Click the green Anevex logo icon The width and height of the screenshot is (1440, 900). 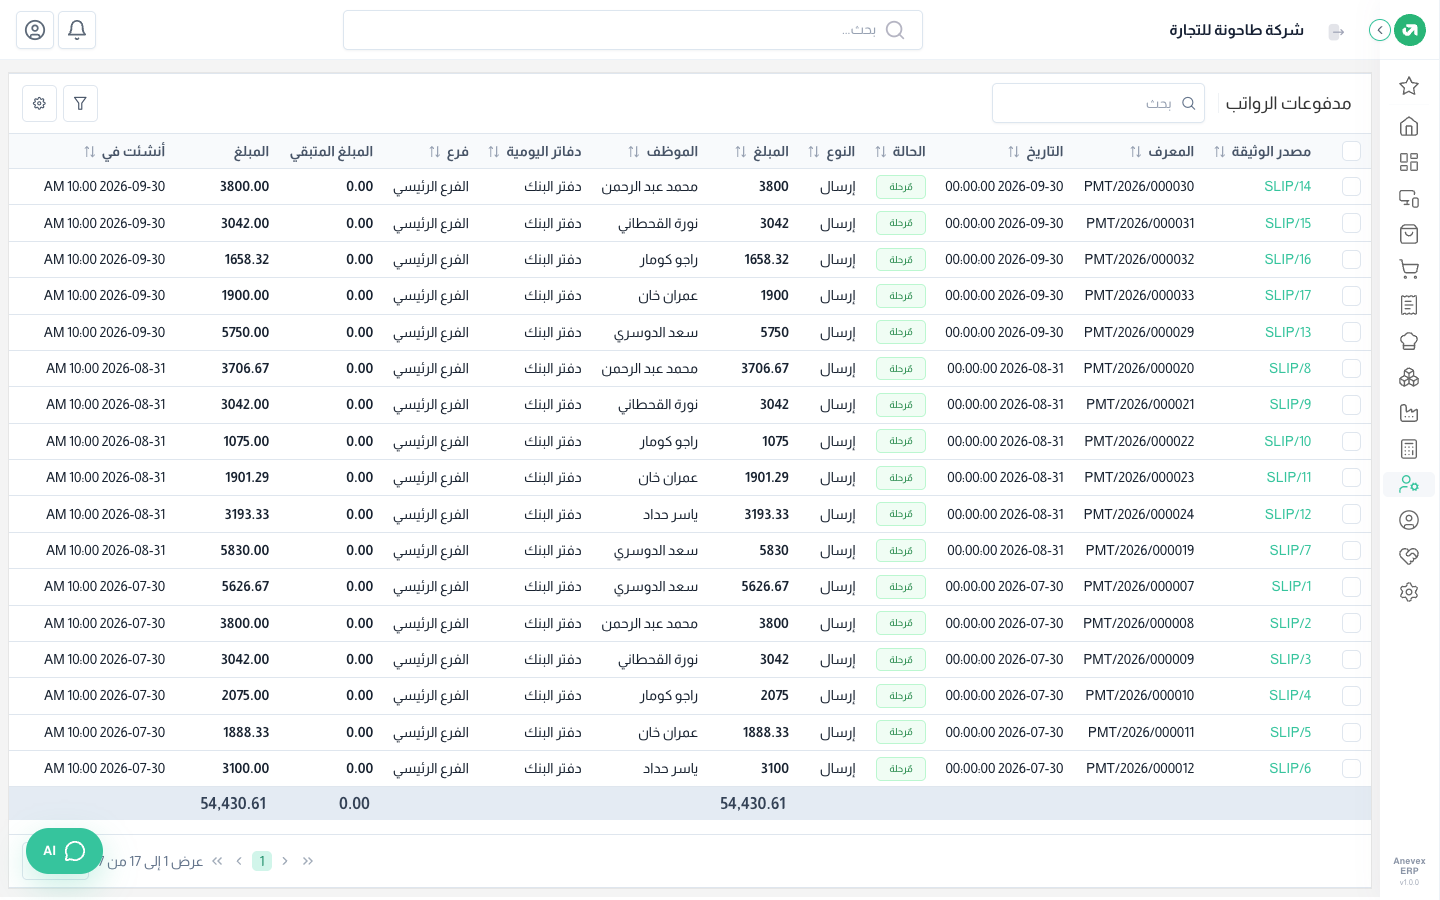(x=1410, y=30)
